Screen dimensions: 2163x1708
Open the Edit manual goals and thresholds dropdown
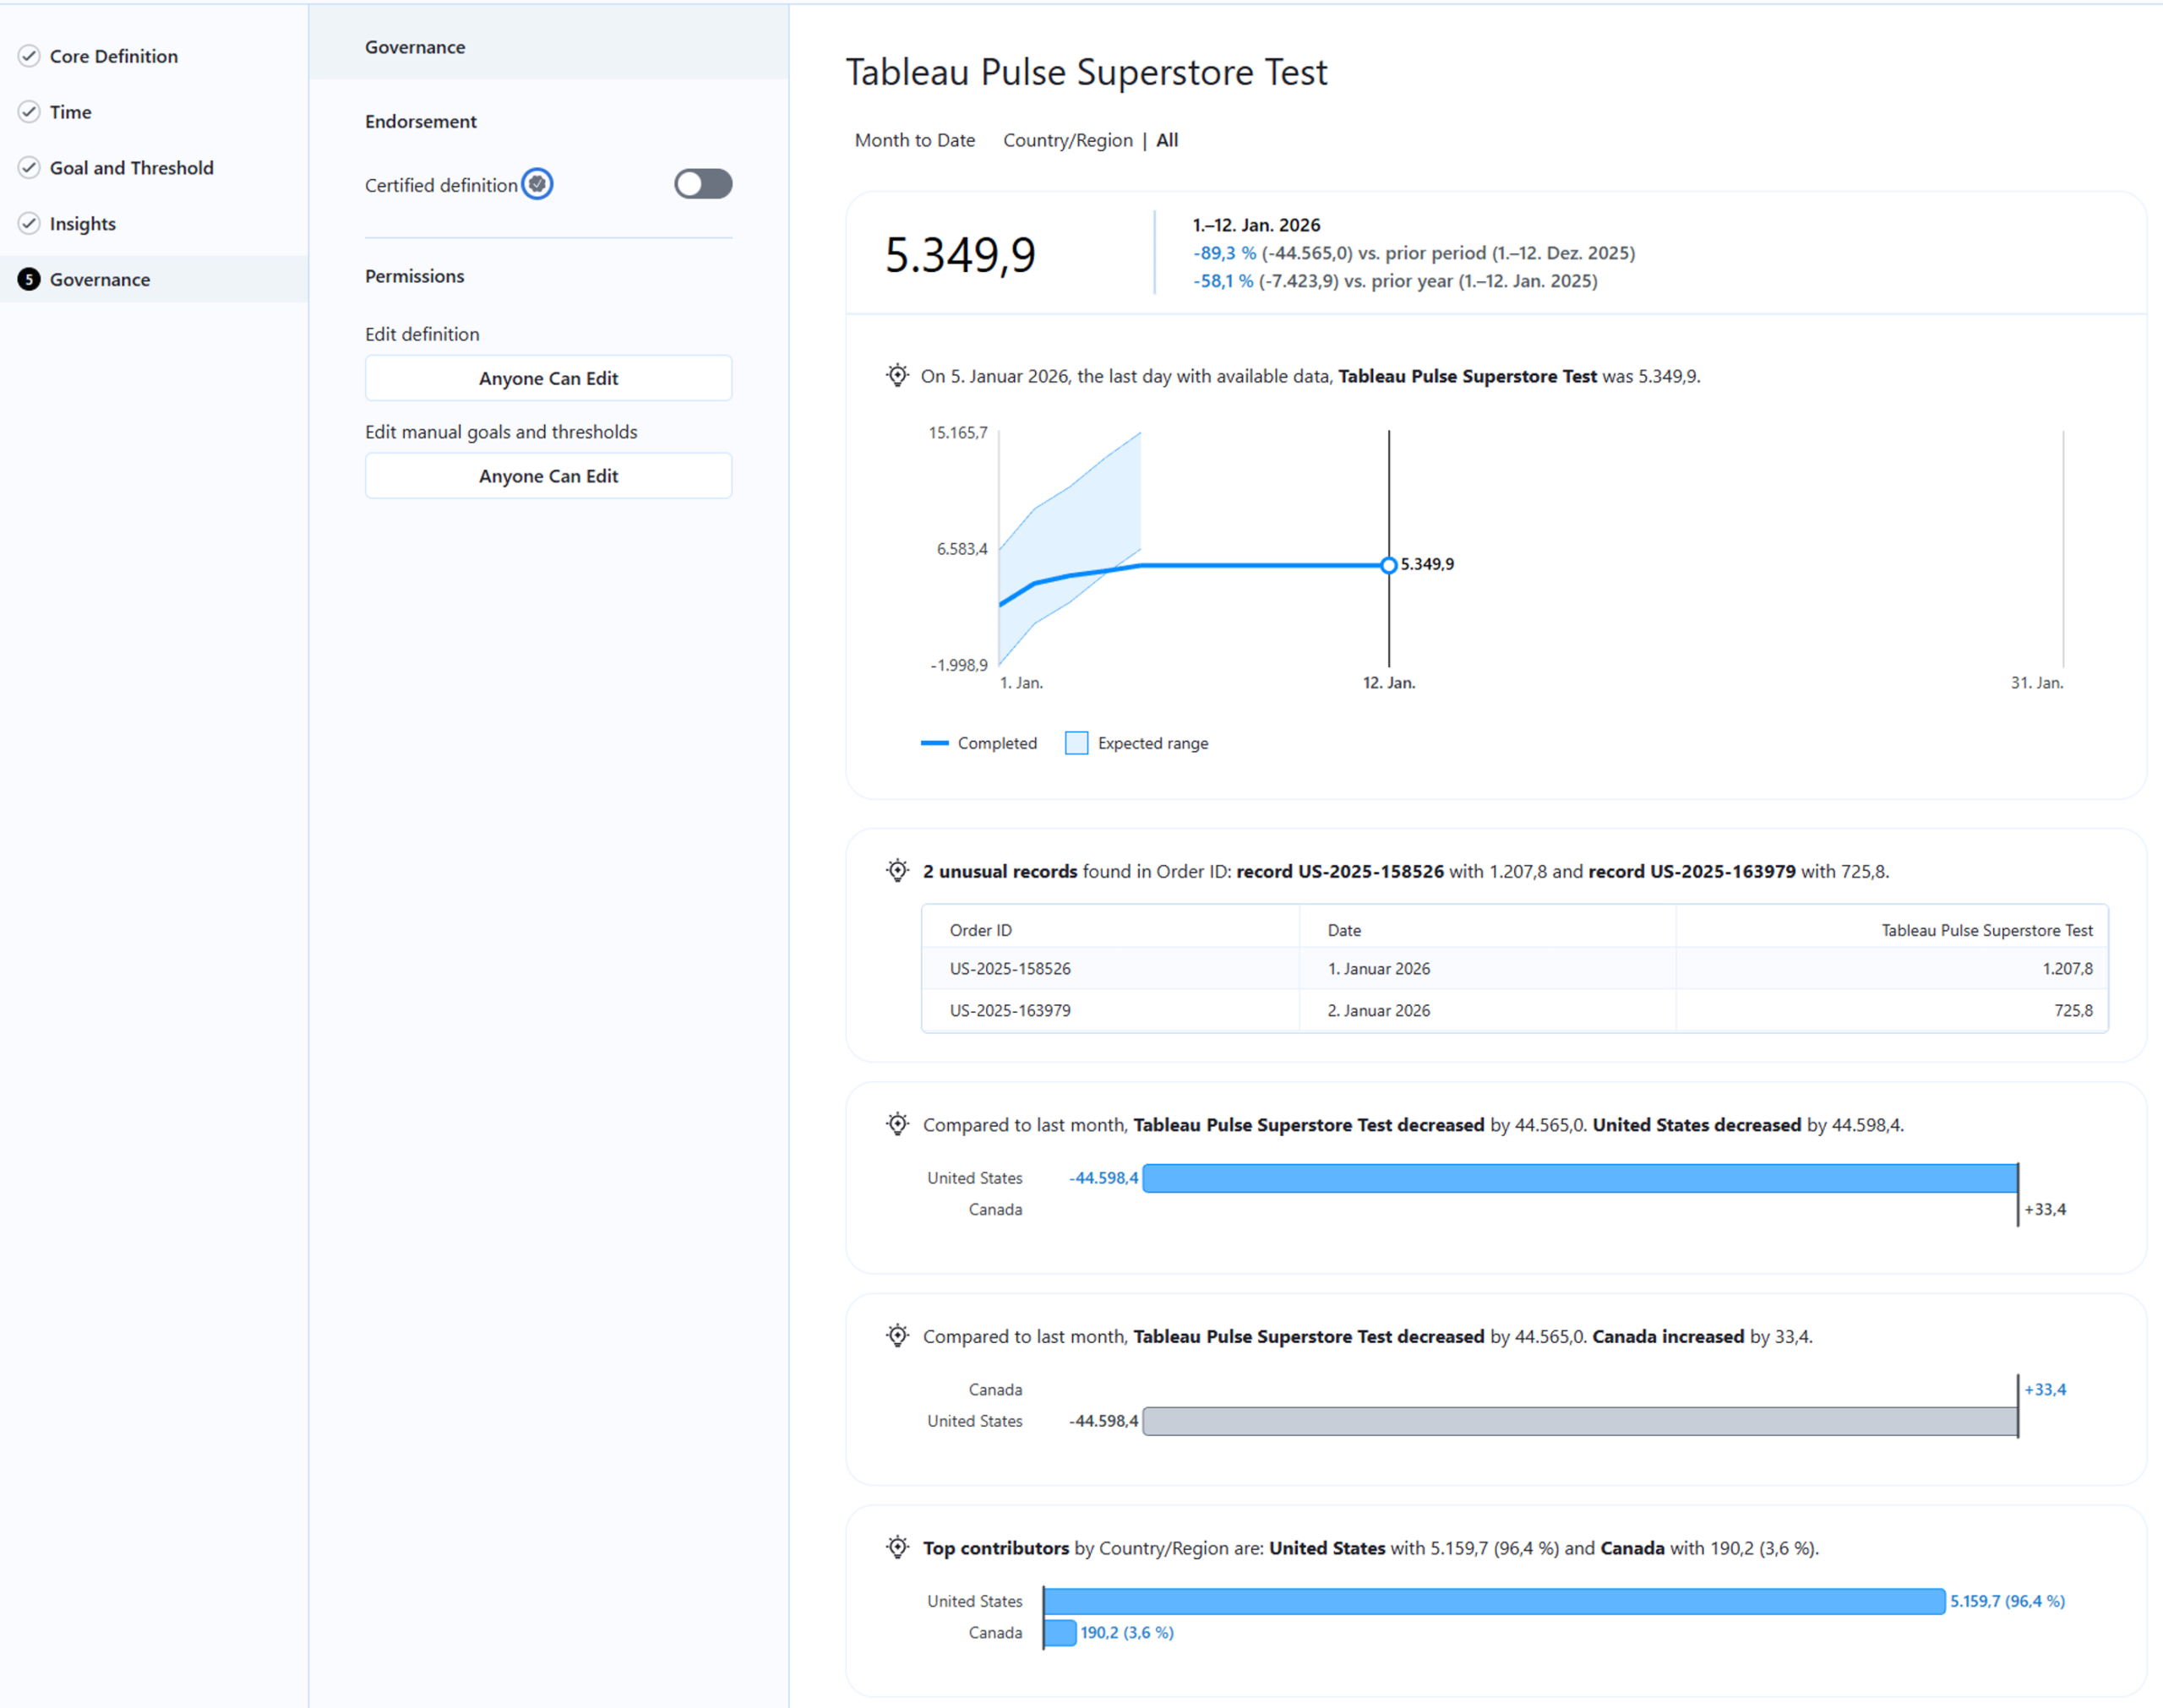(548, 476)
